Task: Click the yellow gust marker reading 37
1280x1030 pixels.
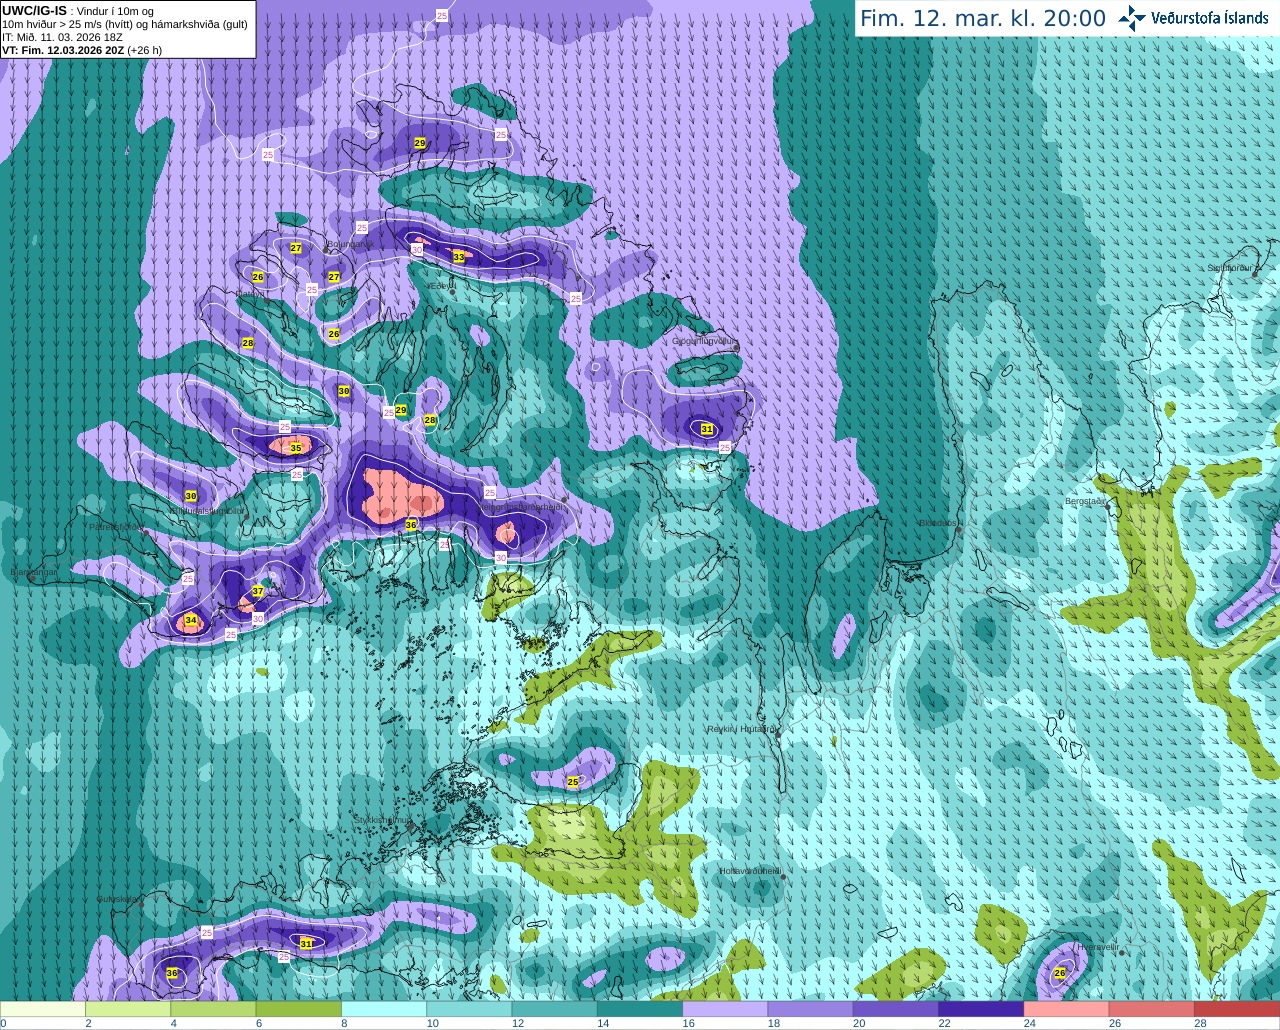Action: [x=258, y=591]
